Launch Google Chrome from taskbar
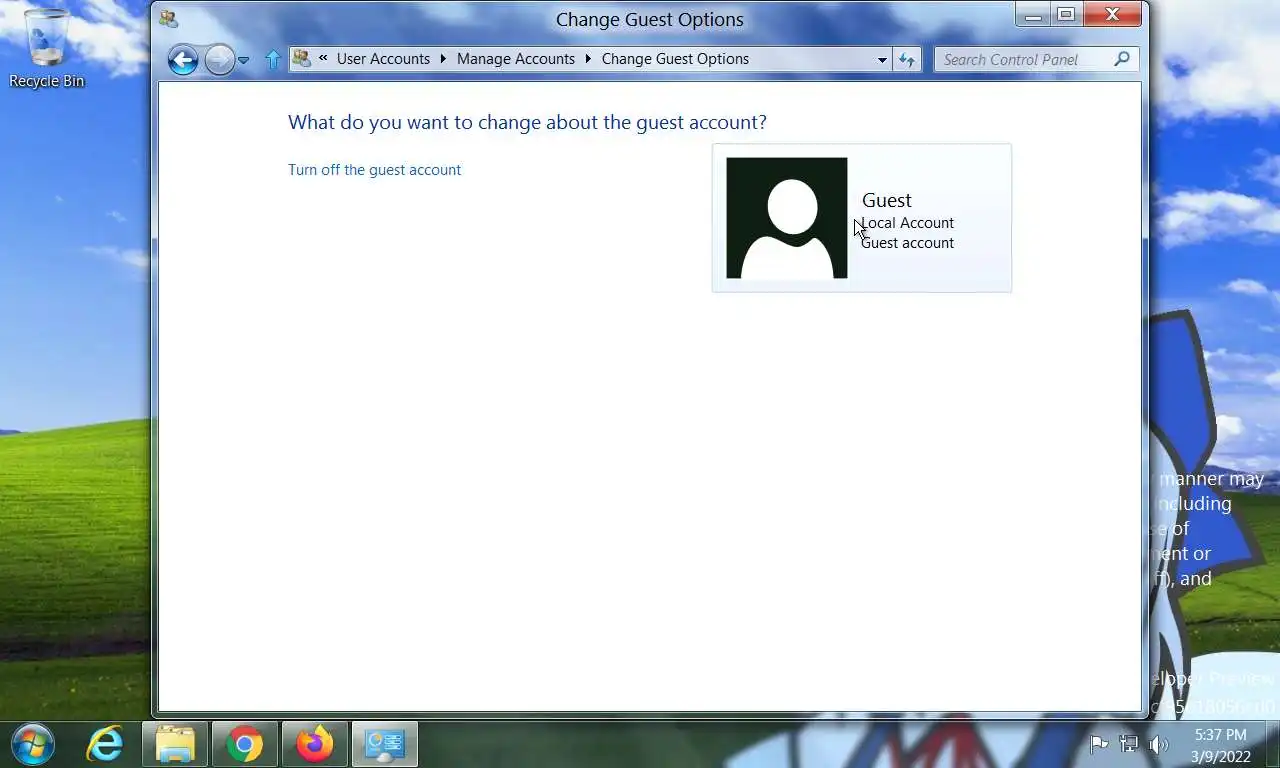Screen dimensions: 1280x768 click(x=245, y=745)
